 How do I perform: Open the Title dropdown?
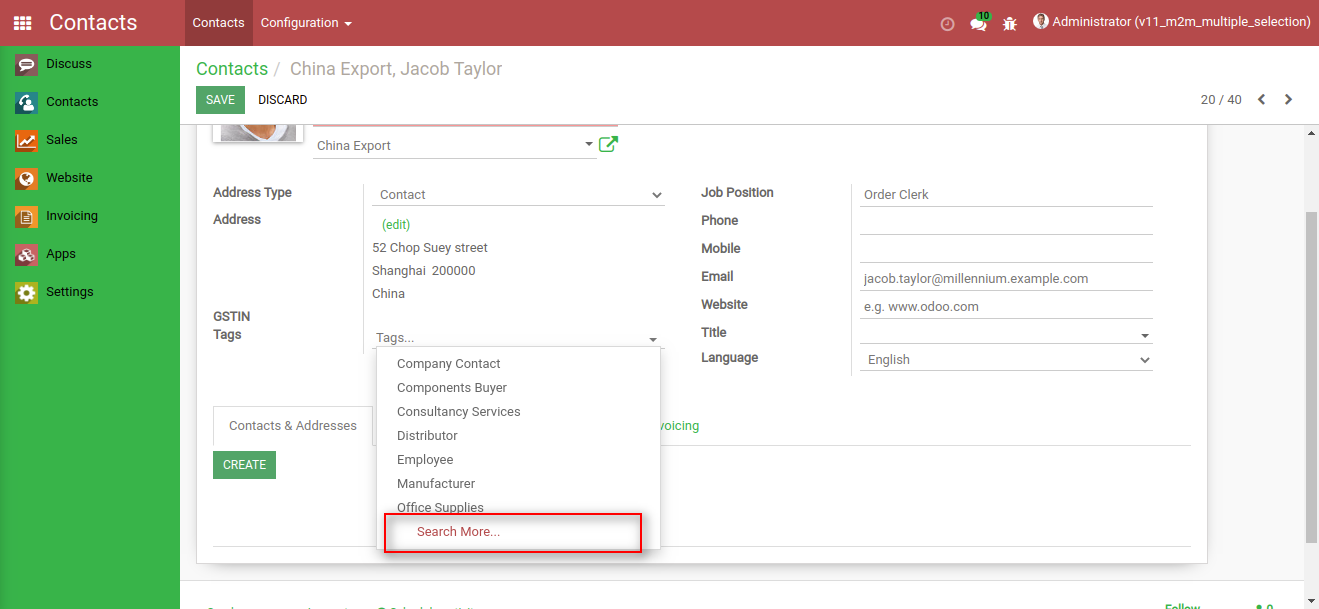(x=1006, y=335)
